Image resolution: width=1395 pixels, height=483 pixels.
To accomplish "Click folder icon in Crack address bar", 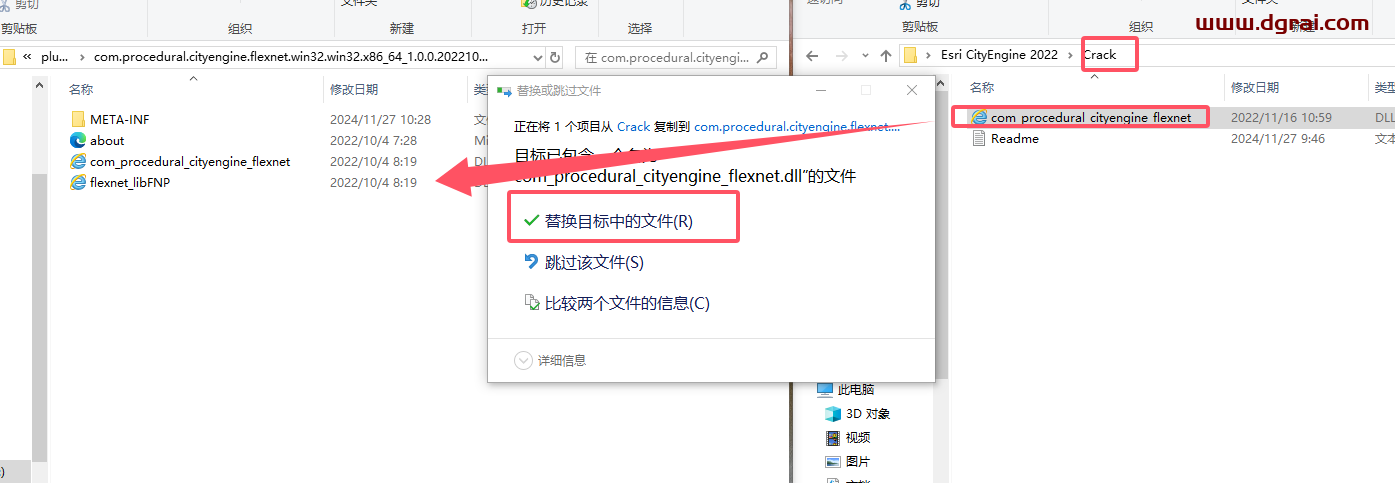I will [x=910, y=54].
